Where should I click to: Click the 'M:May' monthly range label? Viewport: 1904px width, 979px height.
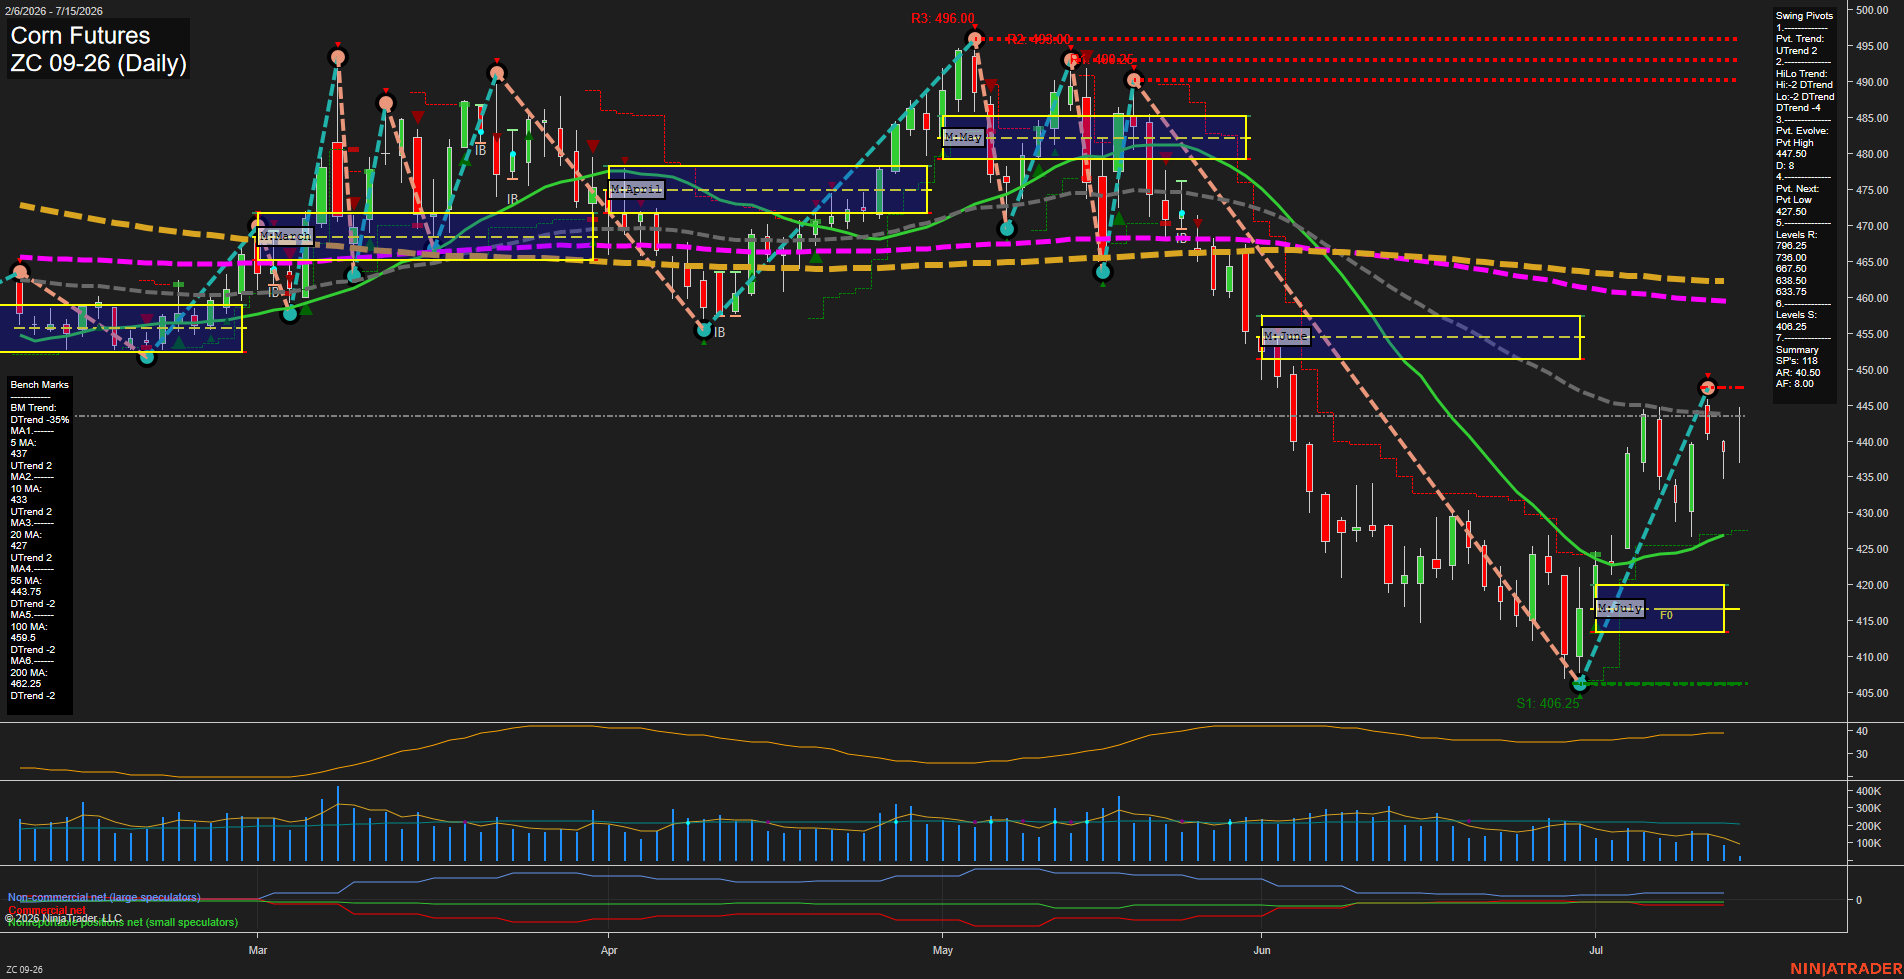[x=963, y=137]
